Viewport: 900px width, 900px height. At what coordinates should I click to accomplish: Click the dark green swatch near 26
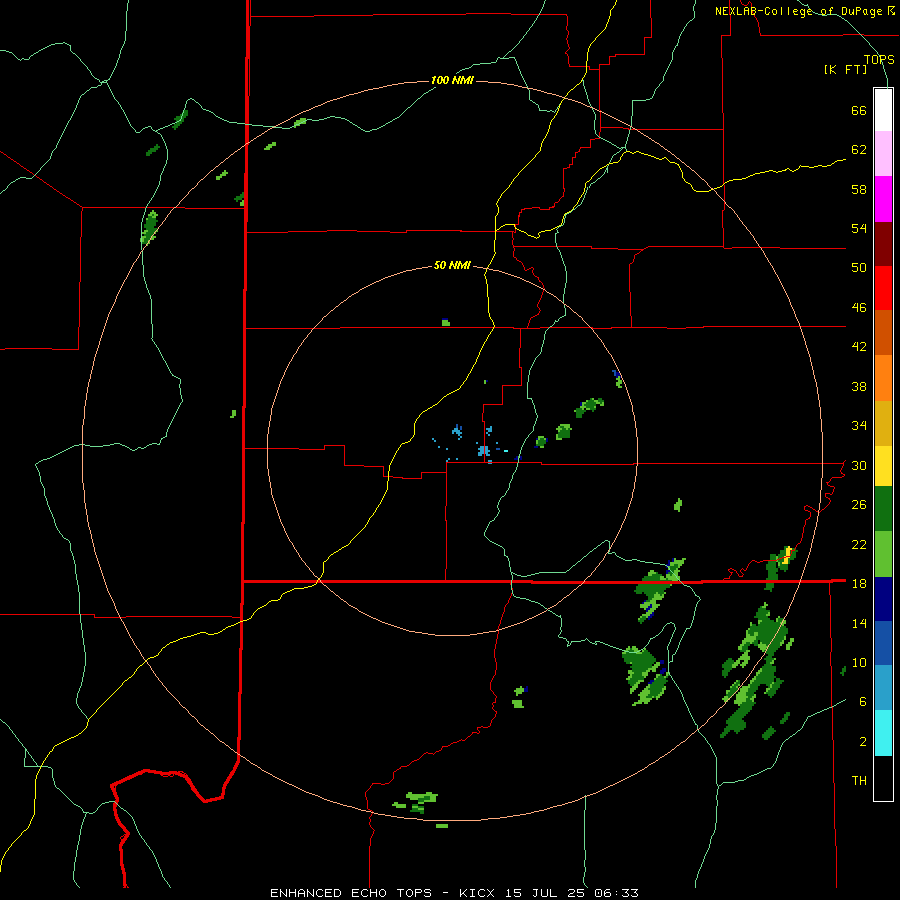click(883, 509)
